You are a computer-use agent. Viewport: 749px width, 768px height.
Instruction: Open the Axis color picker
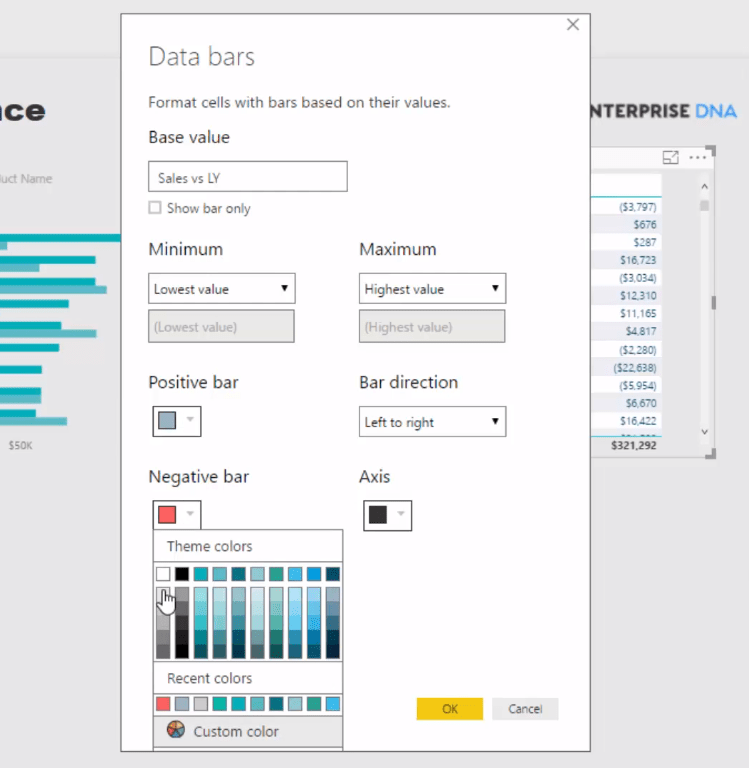387,515
